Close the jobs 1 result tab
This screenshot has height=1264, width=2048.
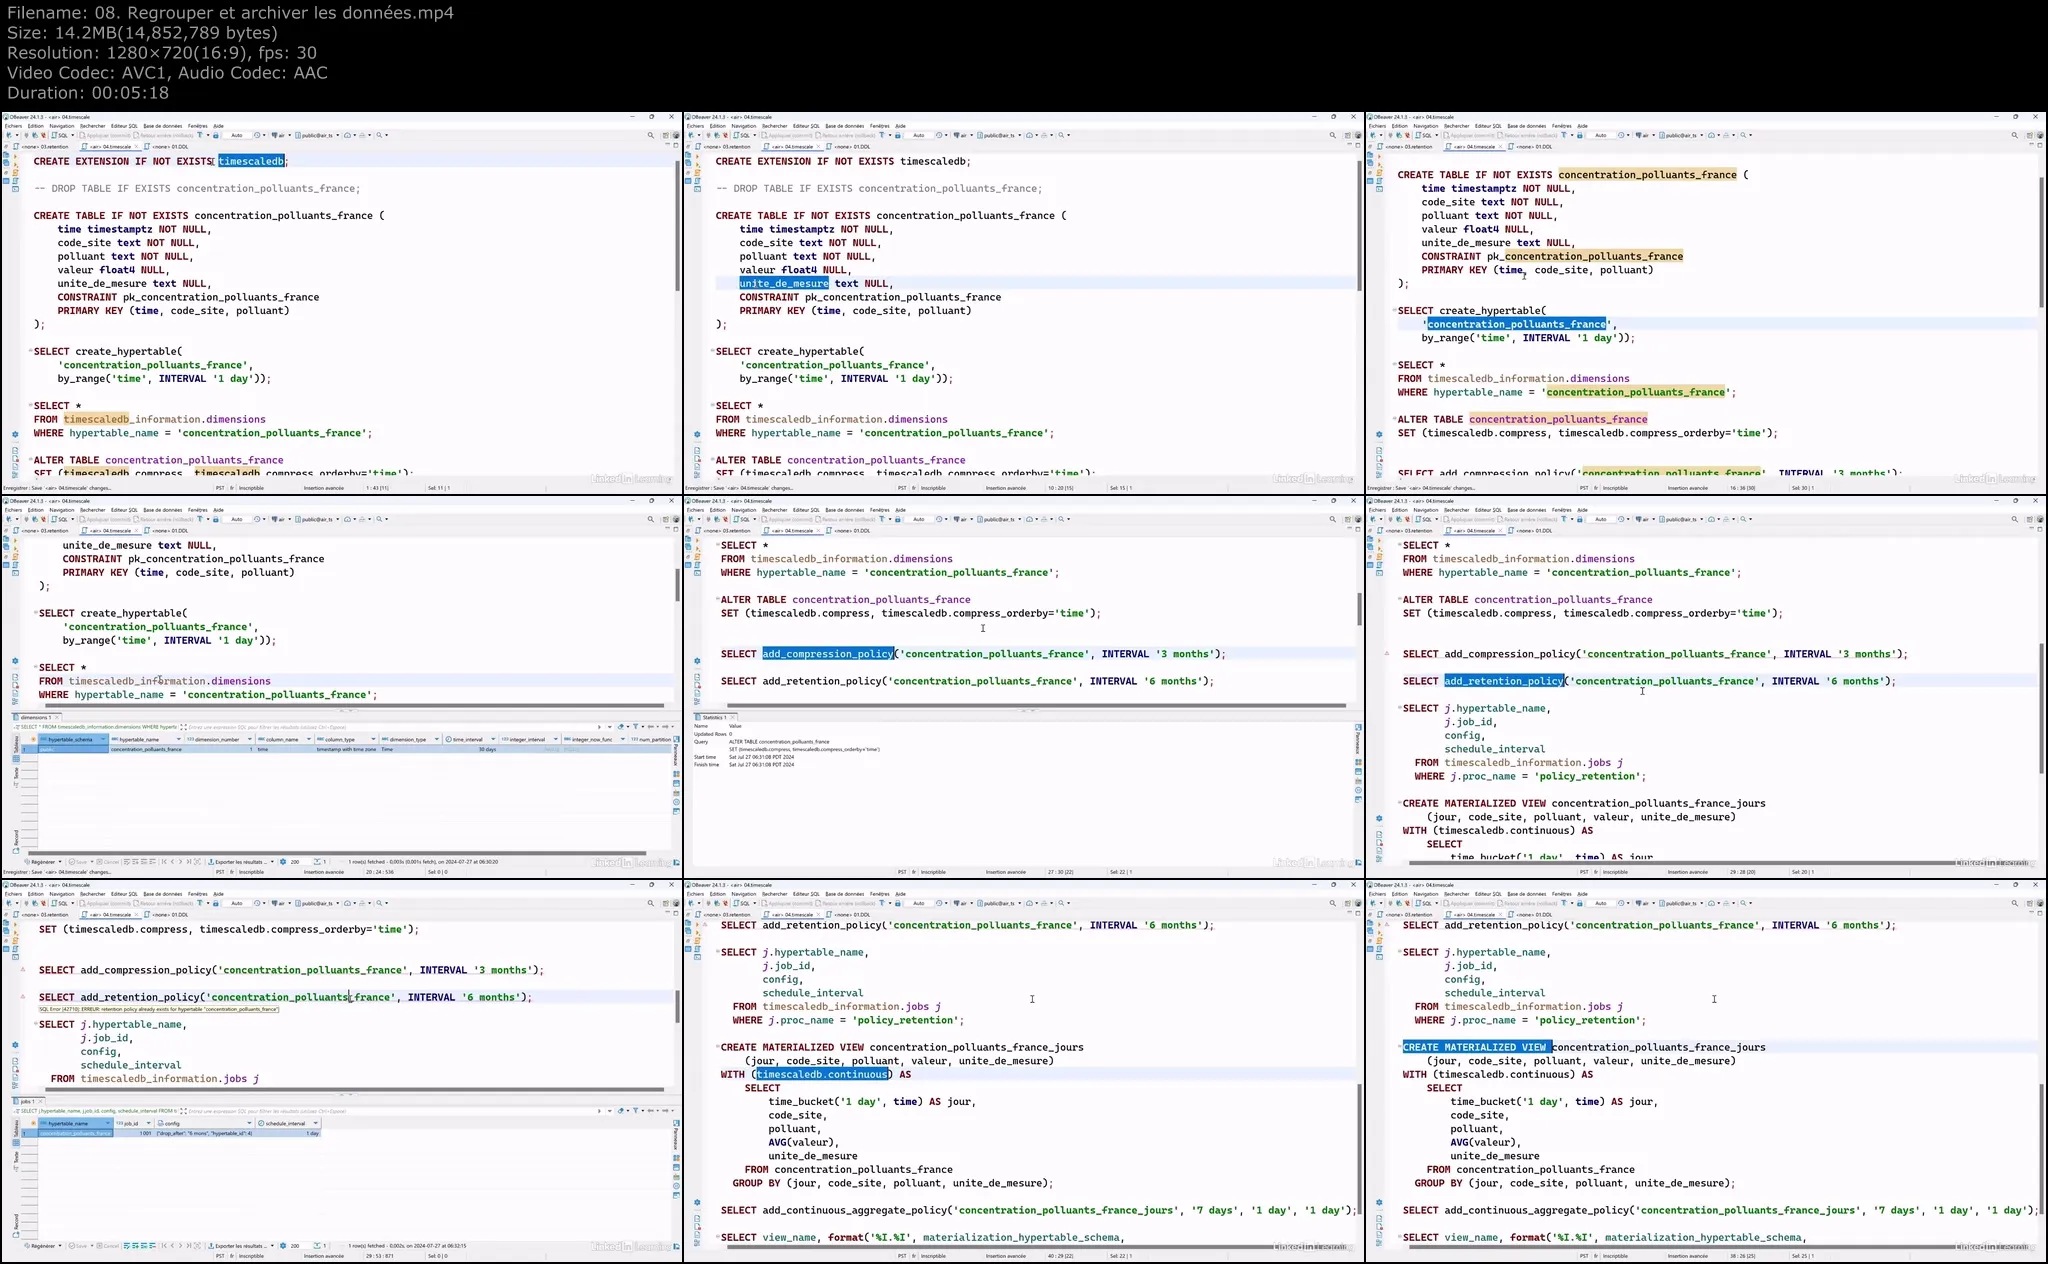(42, 1101)
